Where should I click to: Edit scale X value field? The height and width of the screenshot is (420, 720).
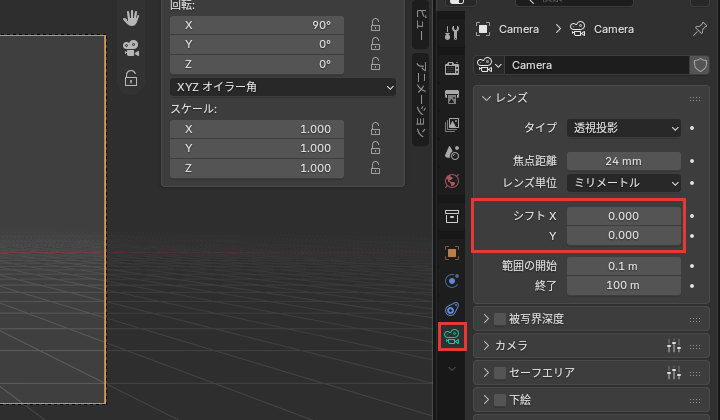click(257, 129)
